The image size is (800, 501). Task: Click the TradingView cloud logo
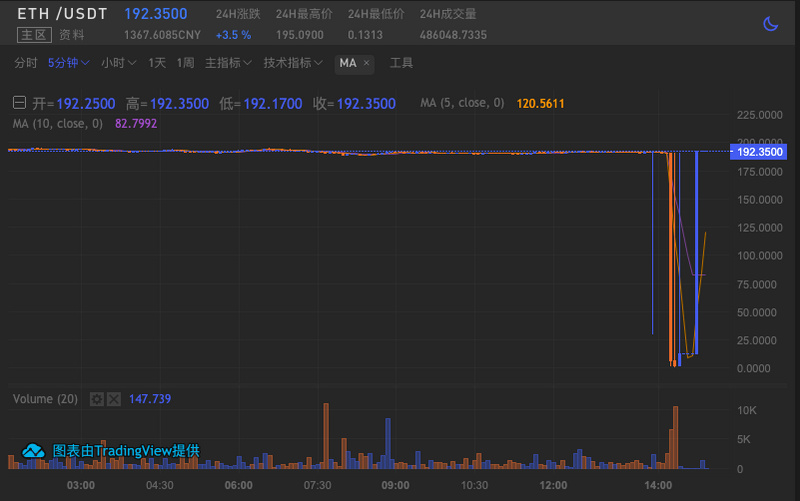click(33, 450)
